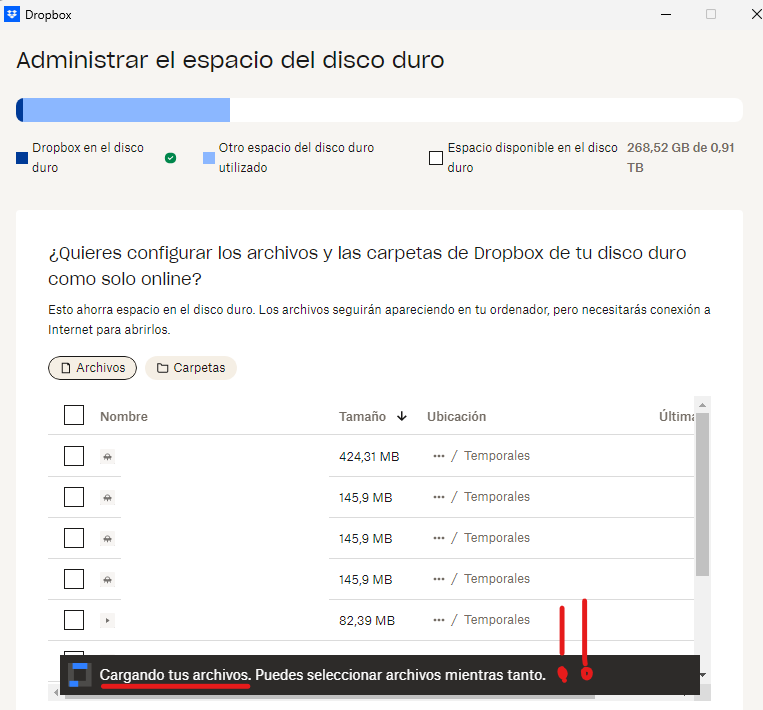Click the white available-space legend square
Screen dimensions: 763x710
[436, 158]
